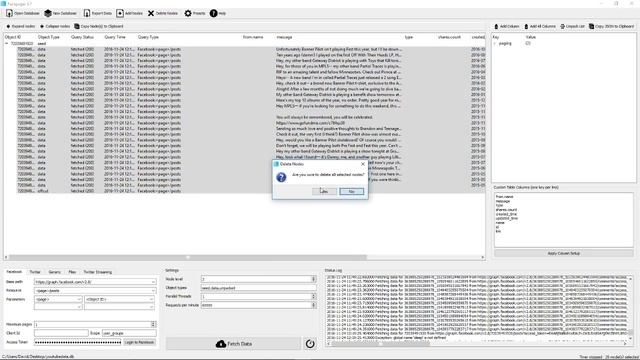The height and width of the screenshot is (360, 640).
Task: Click Expand nodes button
Action: click(x=20, y=26)
